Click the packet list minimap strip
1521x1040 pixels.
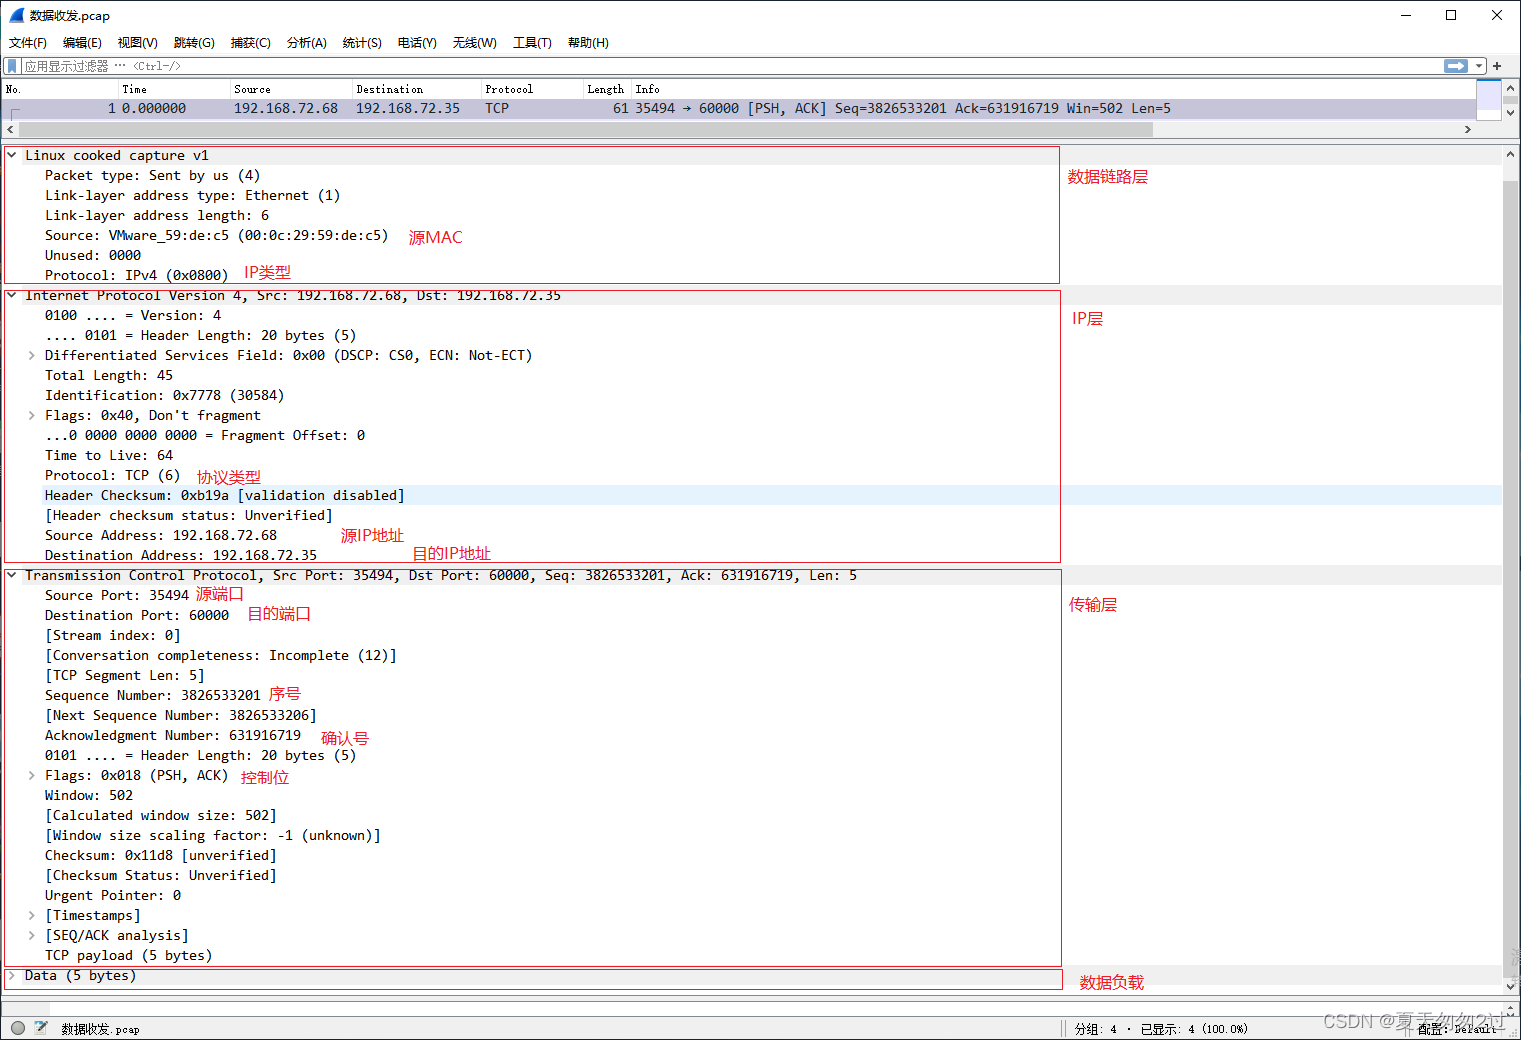click(x=1488, y=99)
